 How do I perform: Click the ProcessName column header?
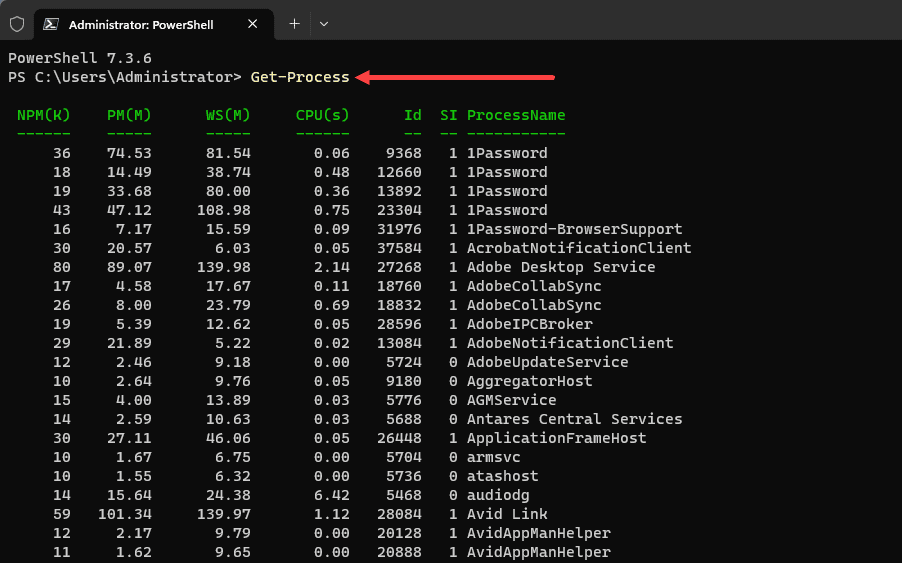[x=515, y=115]
